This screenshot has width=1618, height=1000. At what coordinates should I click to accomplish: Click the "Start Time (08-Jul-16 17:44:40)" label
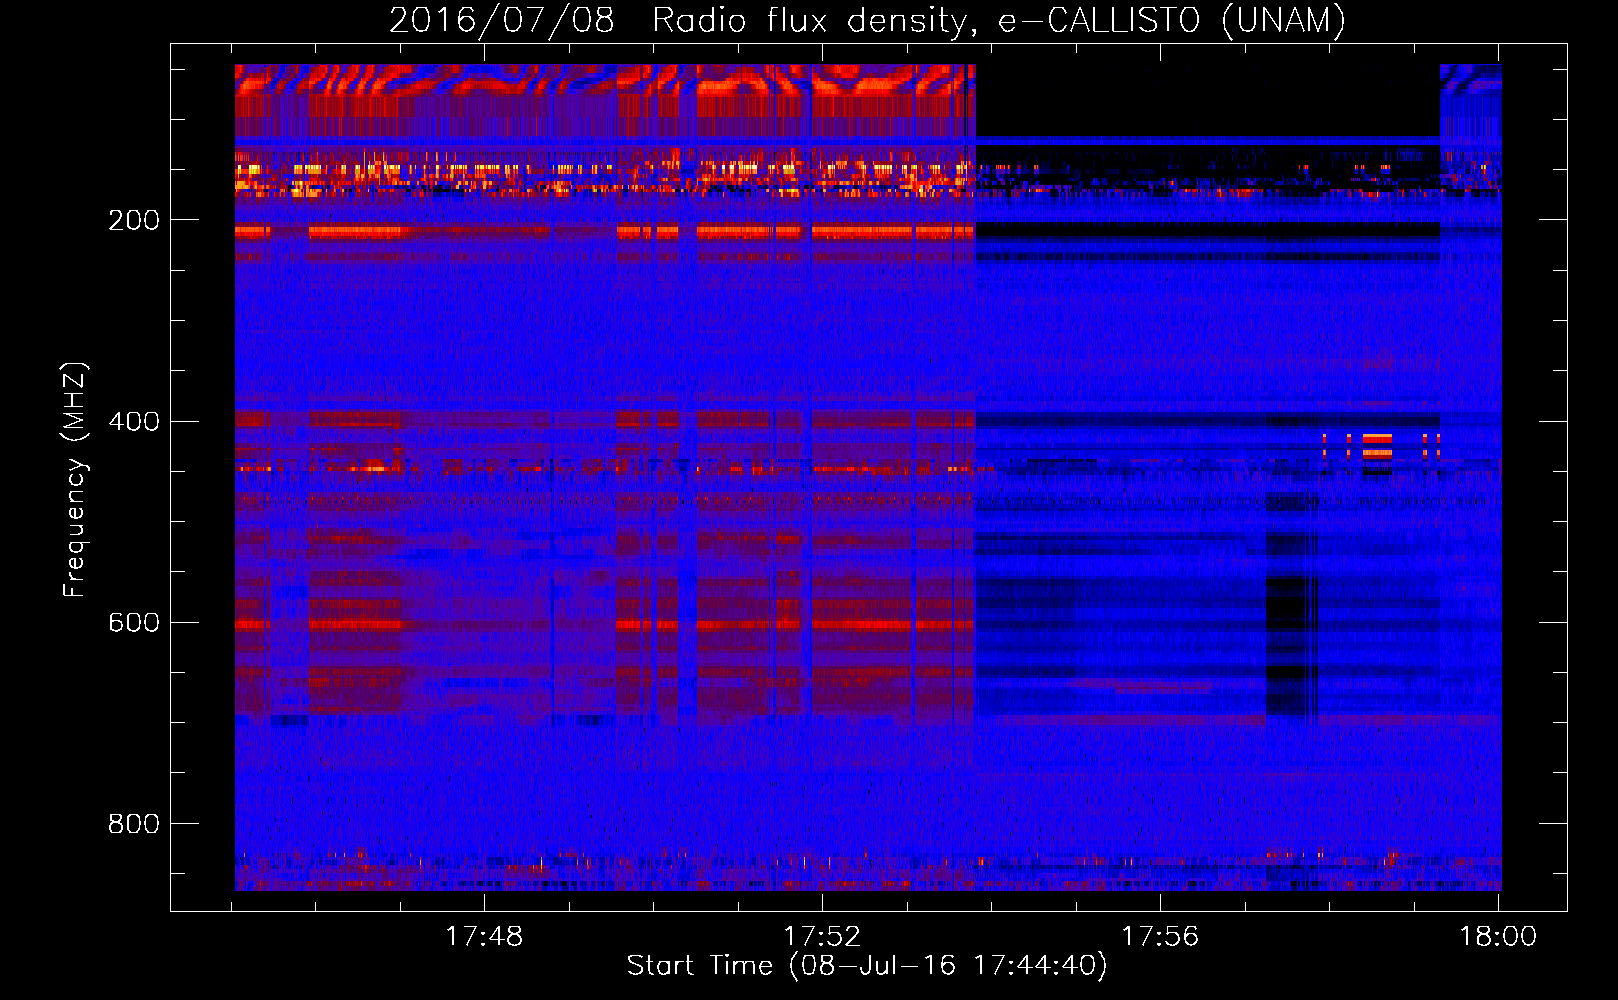tap(867, 966)
